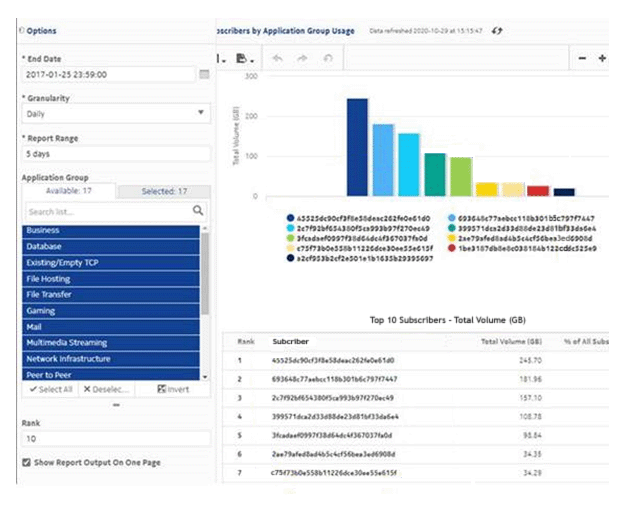Click the search magnifier in list
This screenshot has height=514, width=632.
coord(198,211)
